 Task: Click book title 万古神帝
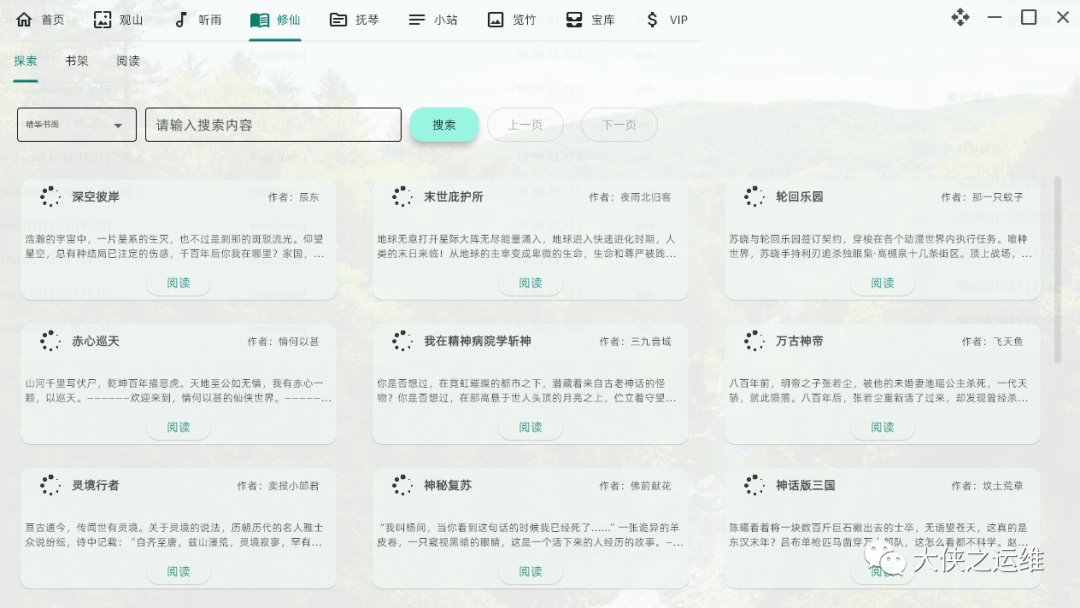click(x=800, y=342)
